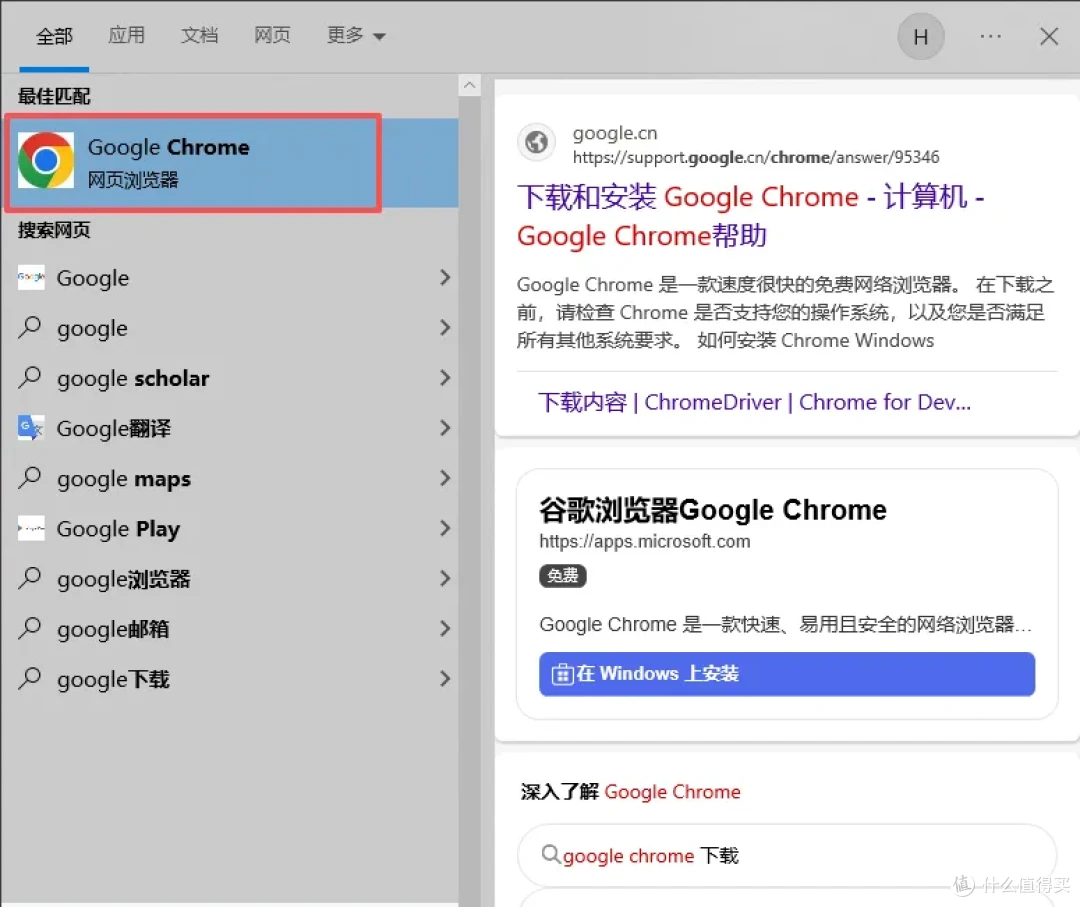Image resolution: width=1080 pixels, height=907 pixels.
Task: Click scroll-up arrow of results list
Action: click(469, 85)
